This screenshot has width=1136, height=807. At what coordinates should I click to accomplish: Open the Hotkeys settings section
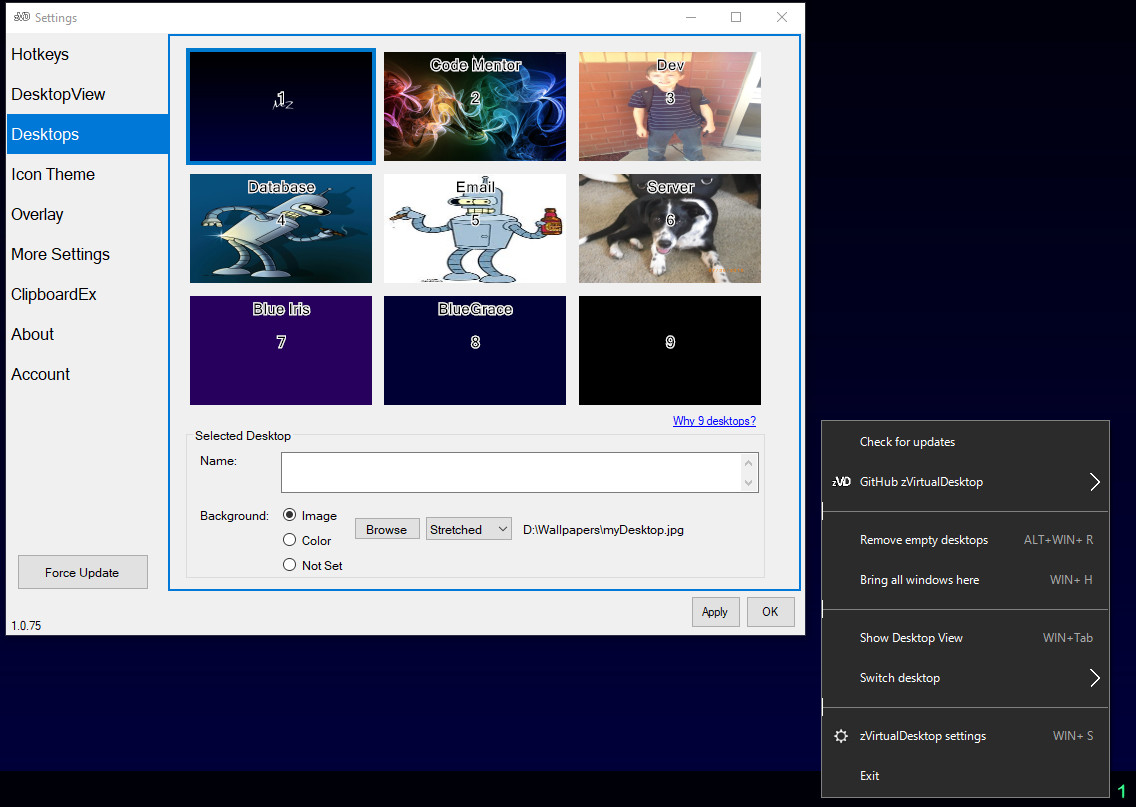pos(88,54)
